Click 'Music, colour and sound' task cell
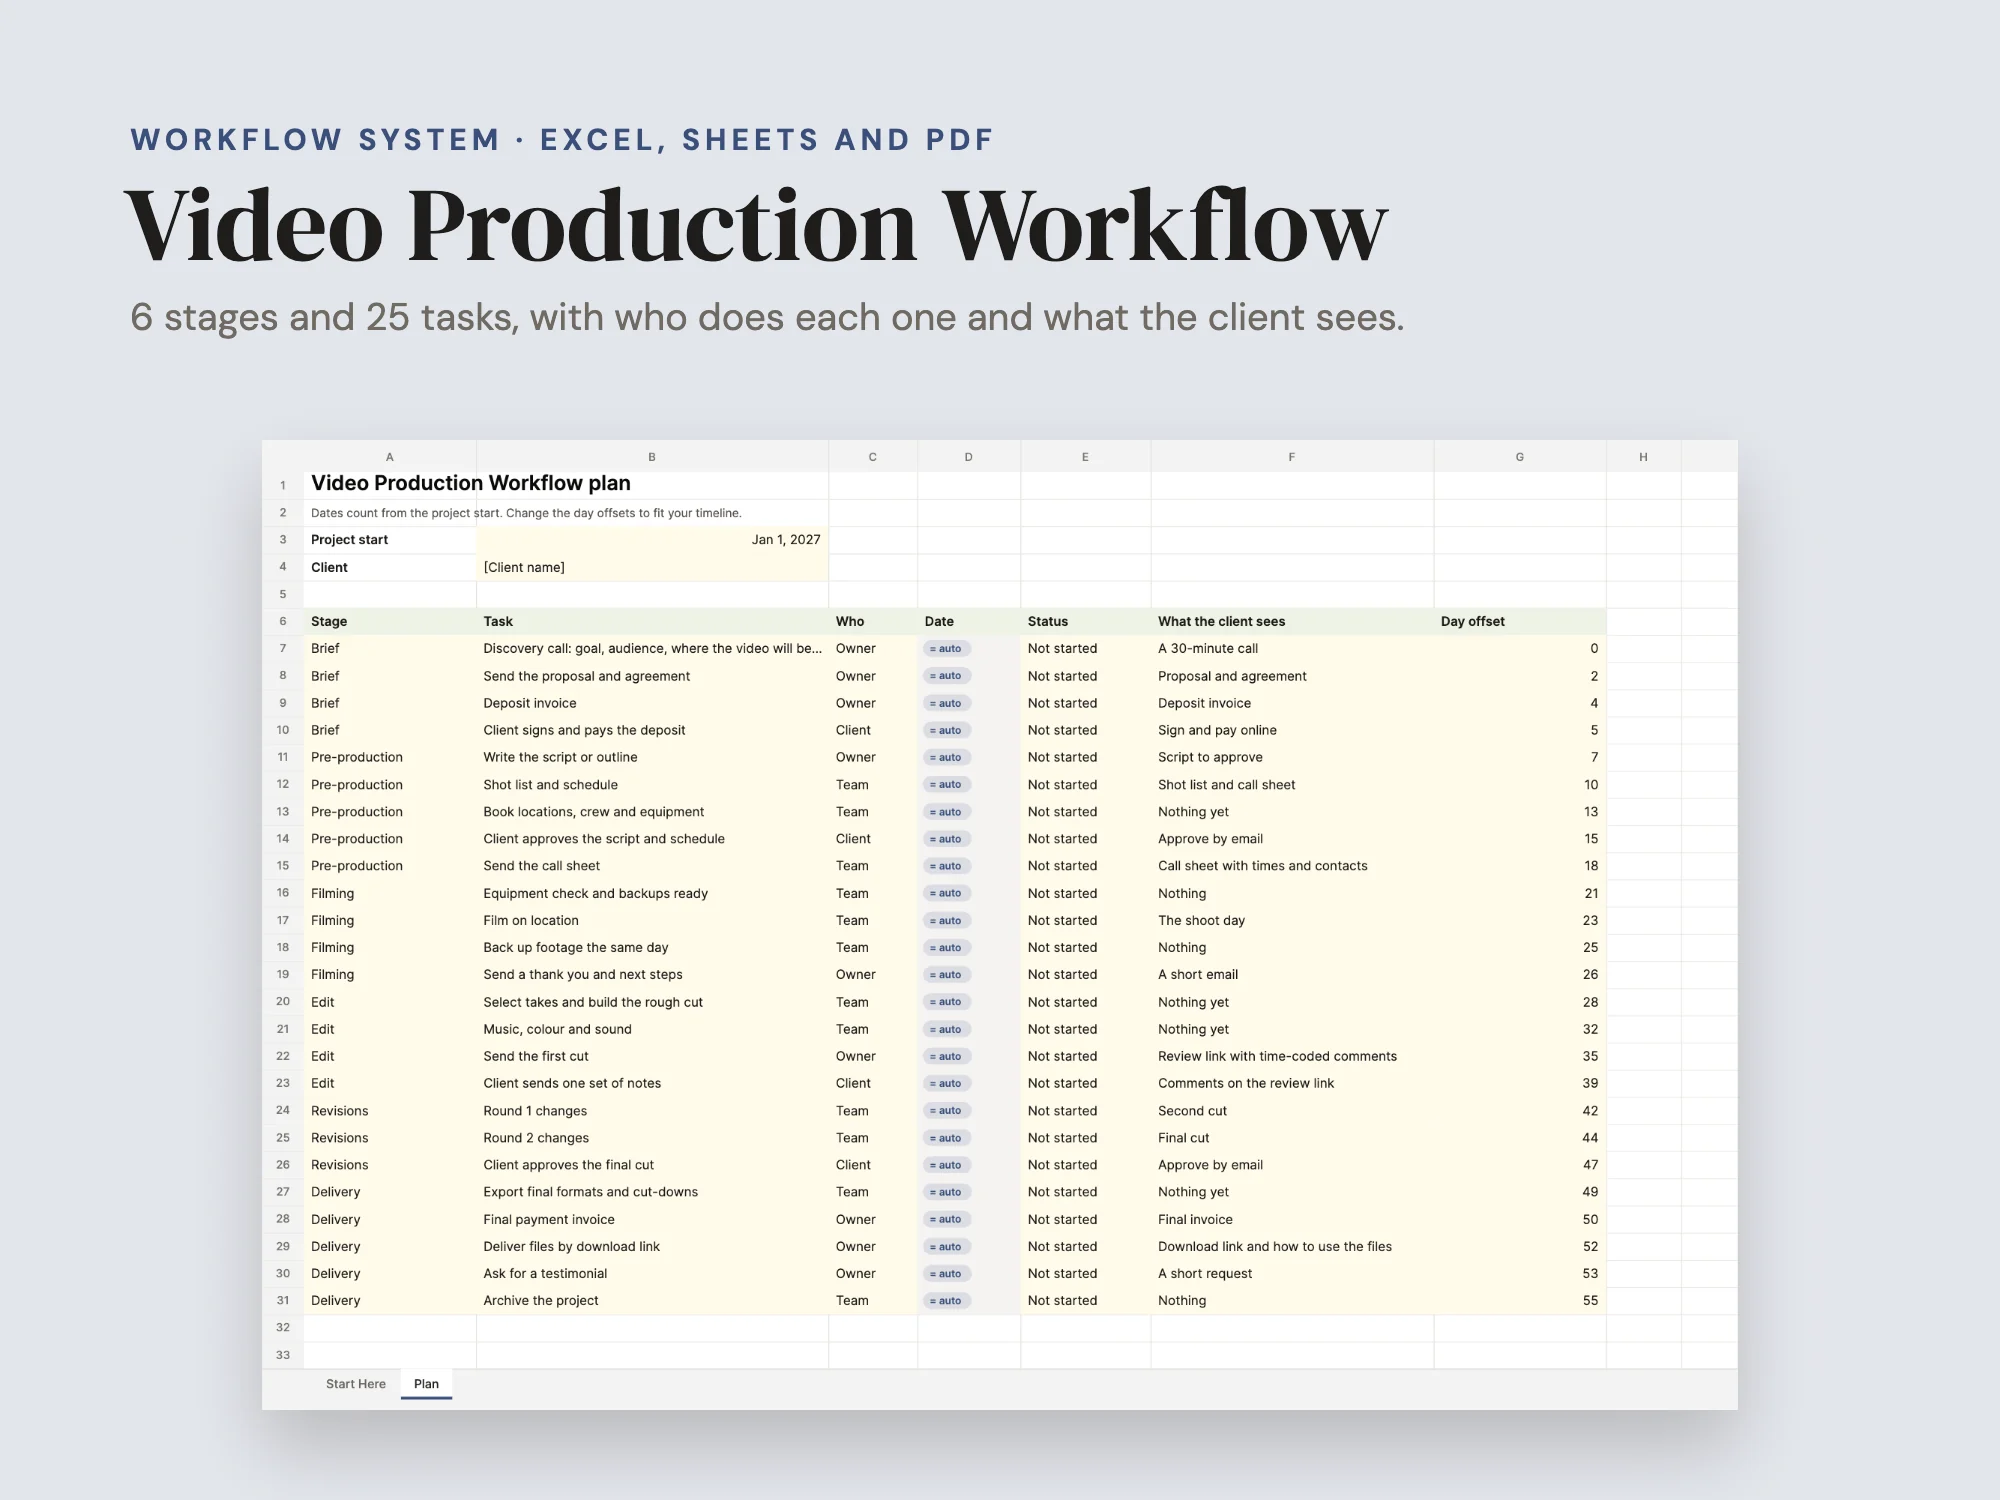The width and height of the screenshot is (2000, 1500). click(652, 1029)
